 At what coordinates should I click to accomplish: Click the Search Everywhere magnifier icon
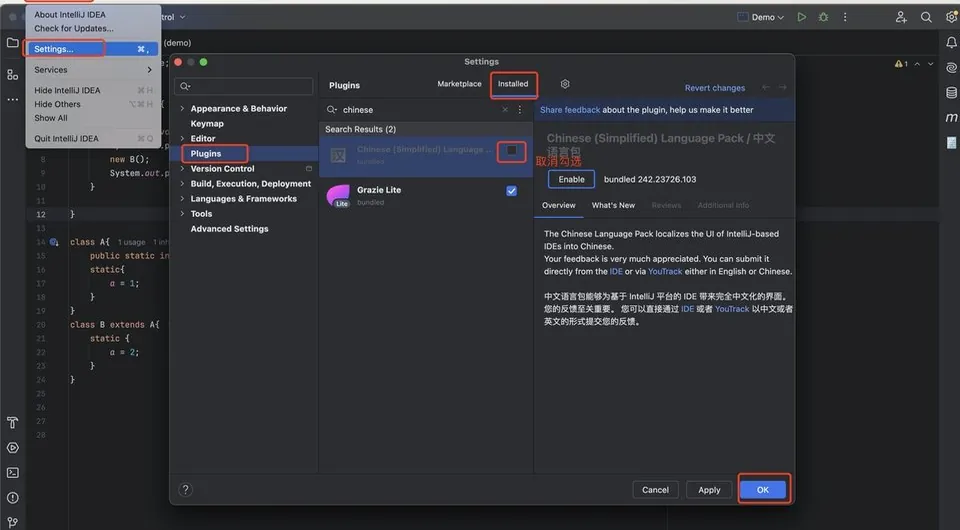click(x=926, y=17)
